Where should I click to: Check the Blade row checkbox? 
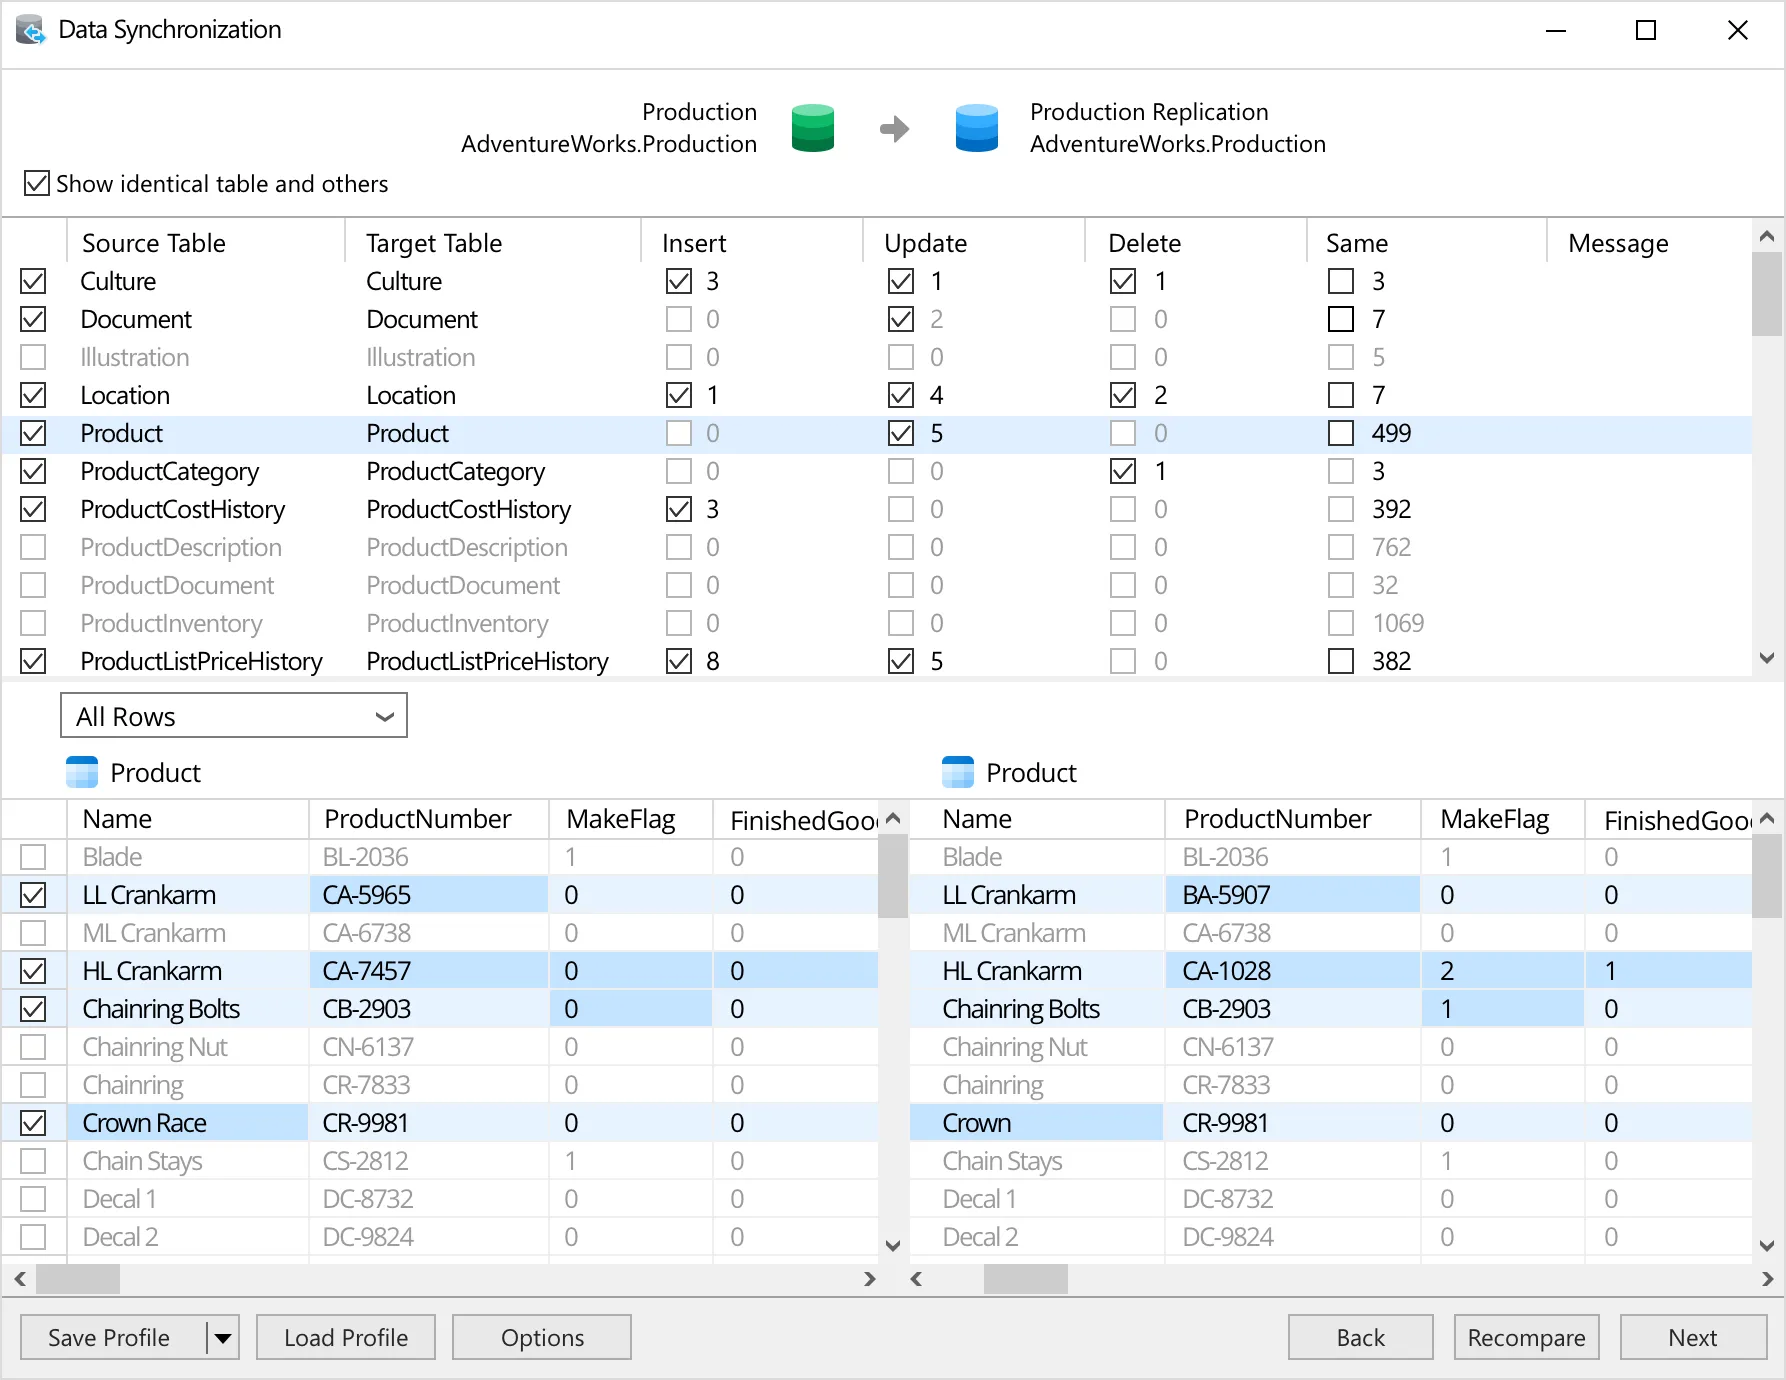tap(33, 857)
